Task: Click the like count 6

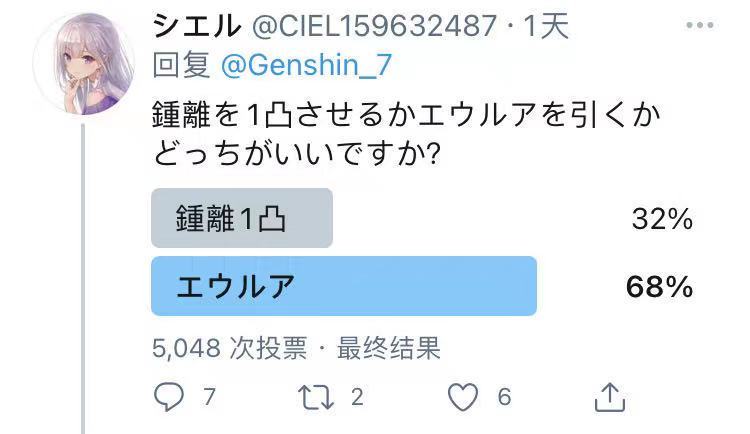Action: [503, 398]
